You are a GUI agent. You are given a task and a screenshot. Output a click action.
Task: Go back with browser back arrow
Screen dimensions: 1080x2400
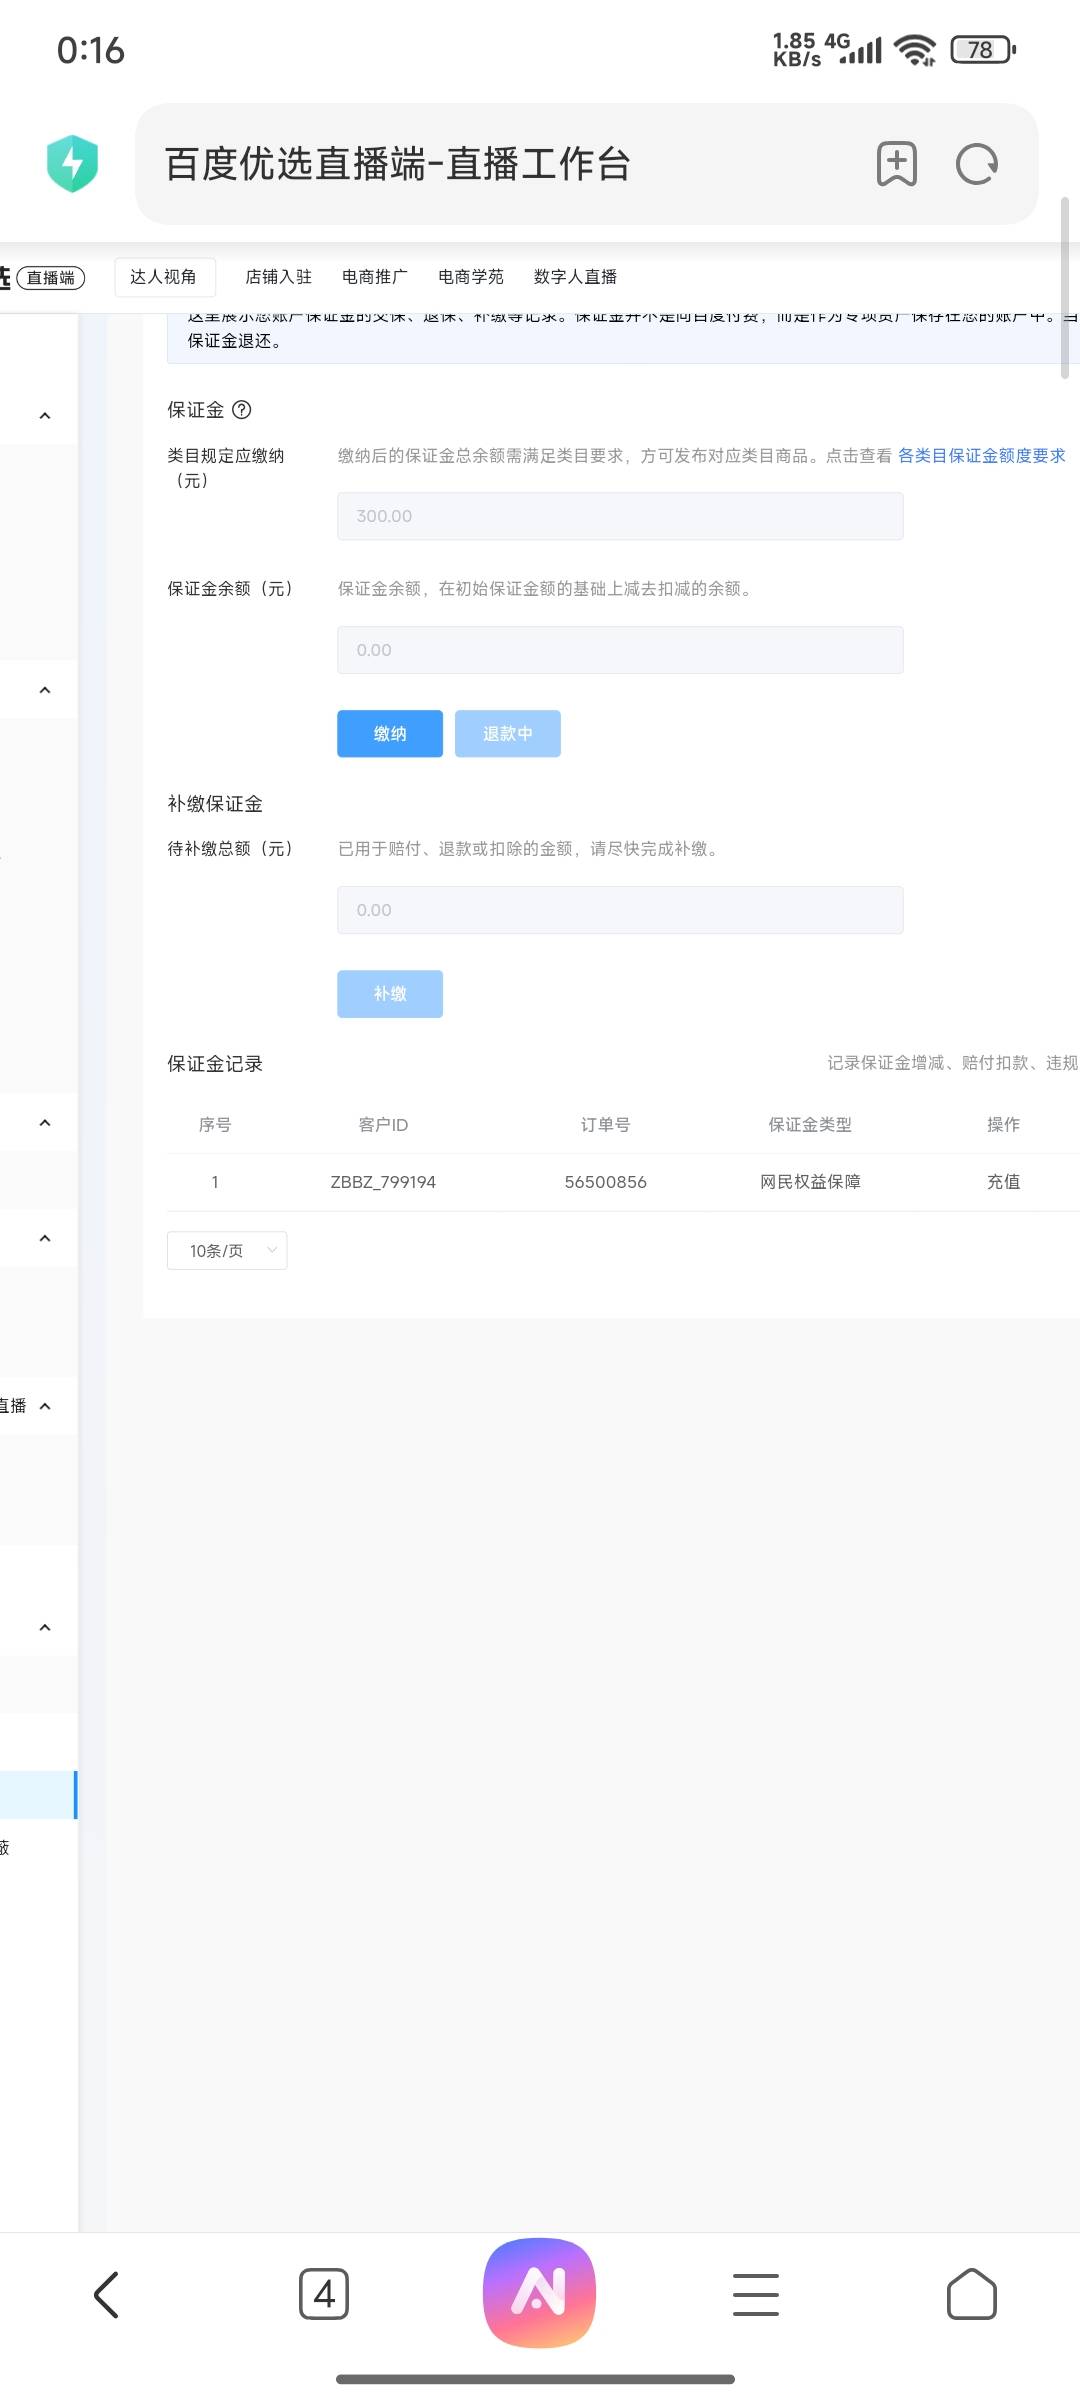tap(107, 2294)
